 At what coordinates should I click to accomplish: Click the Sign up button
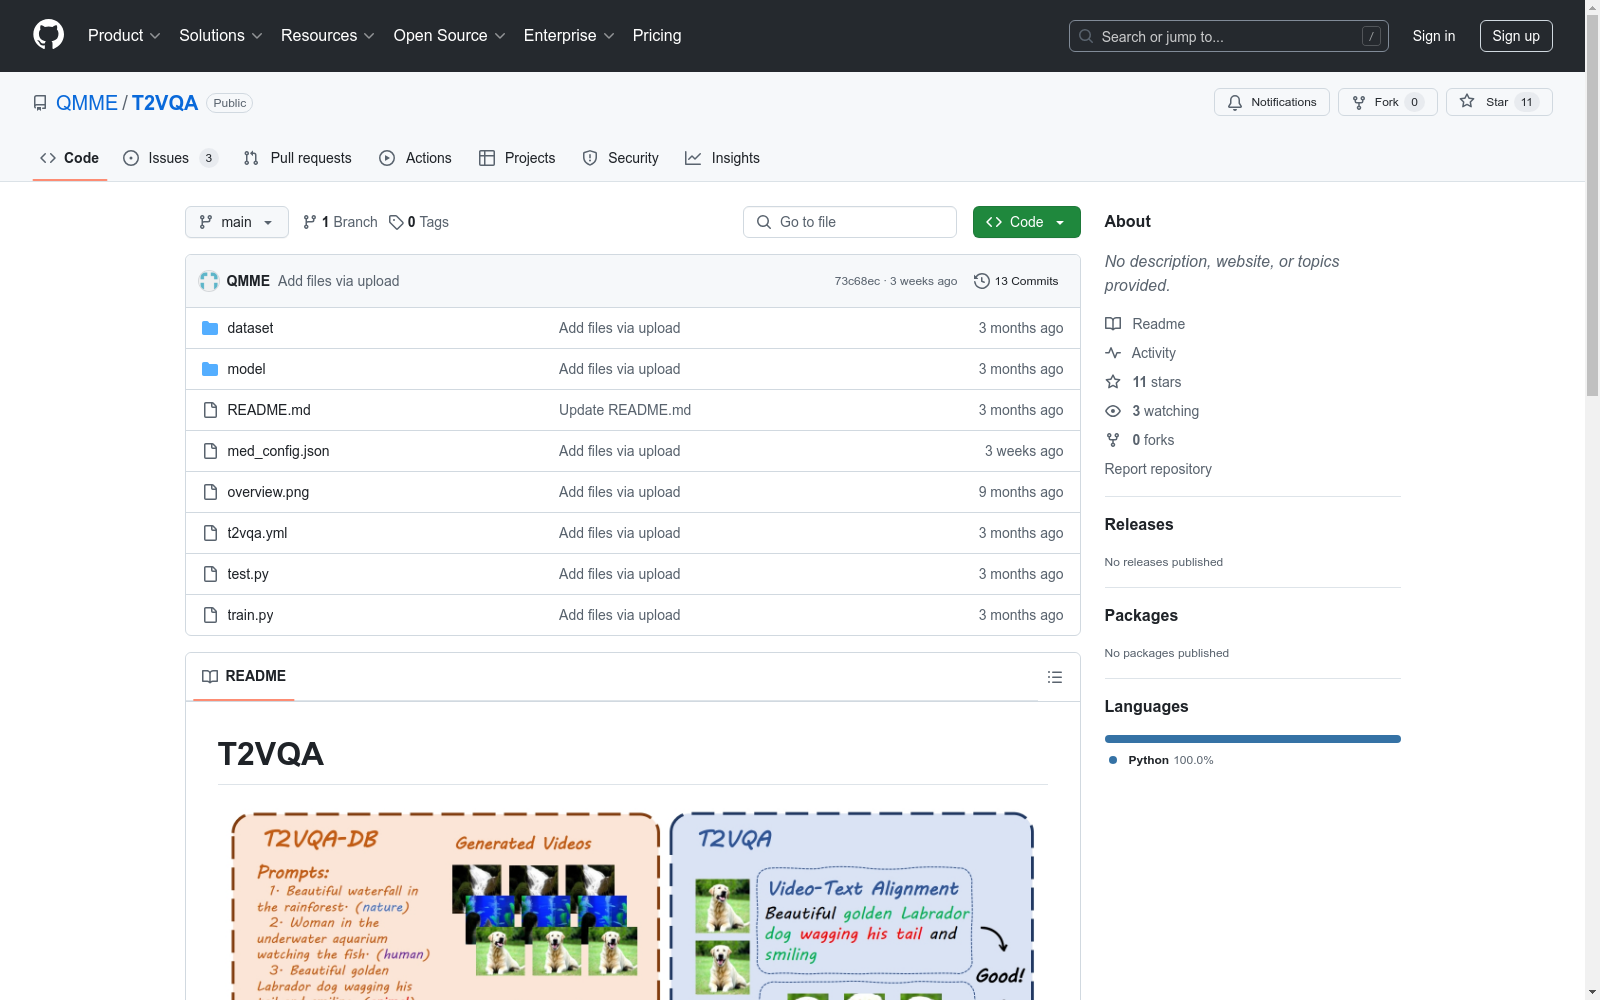point(1516,36)
